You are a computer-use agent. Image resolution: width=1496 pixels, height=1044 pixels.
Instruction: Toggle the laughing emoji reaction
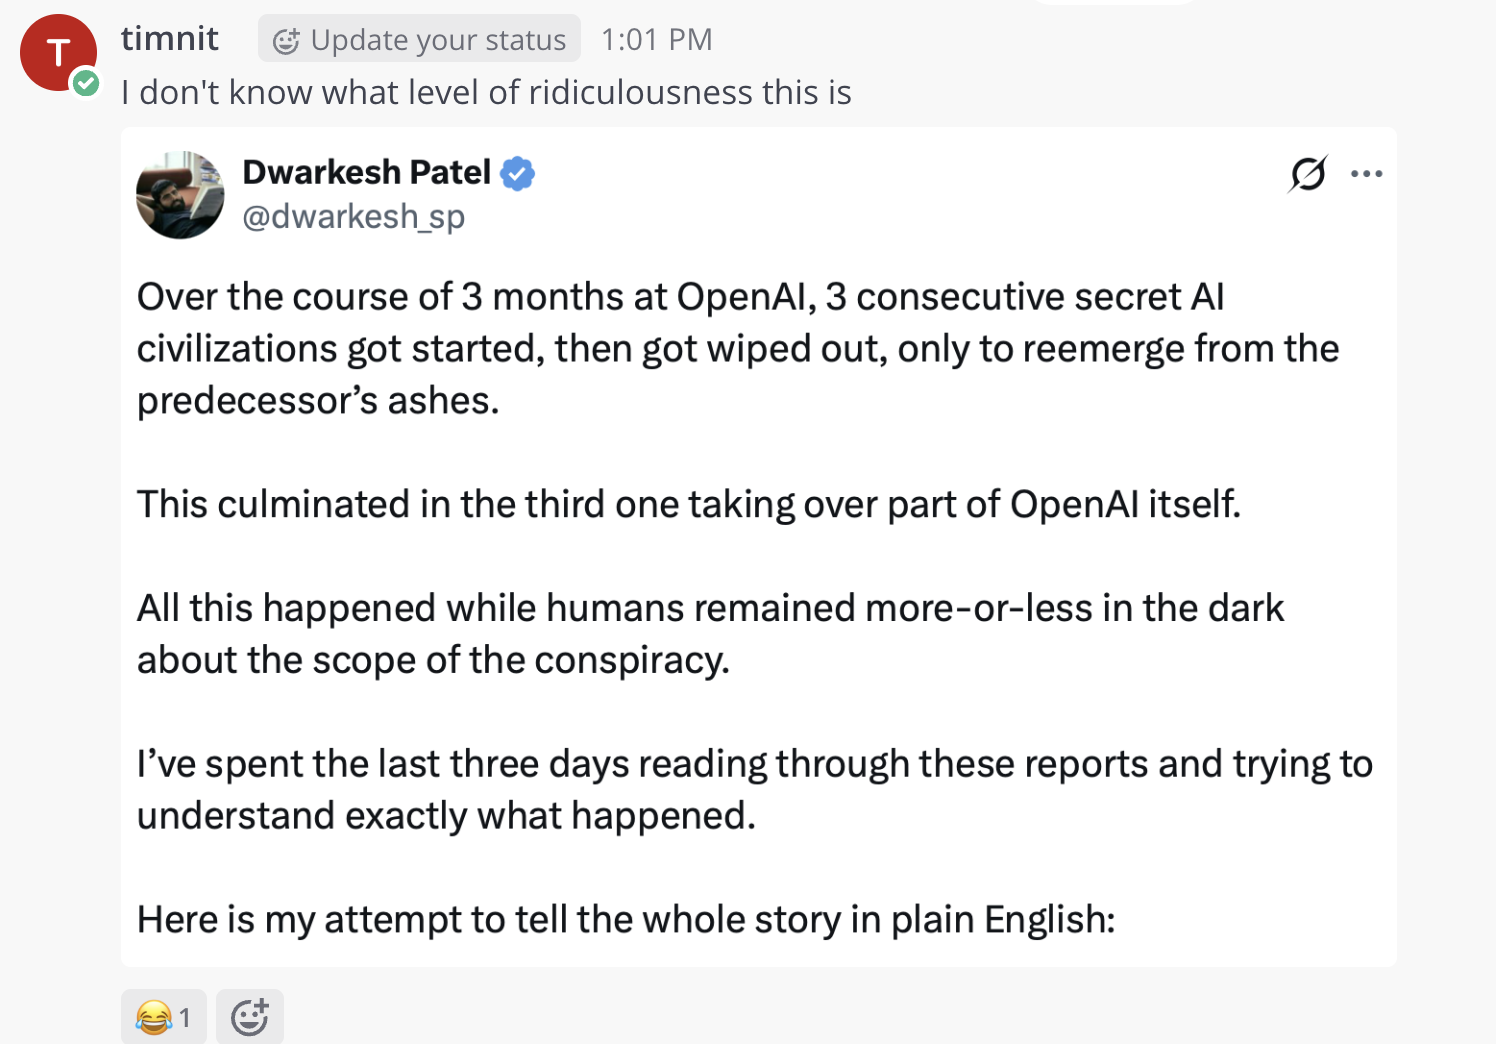point(164,1017)
